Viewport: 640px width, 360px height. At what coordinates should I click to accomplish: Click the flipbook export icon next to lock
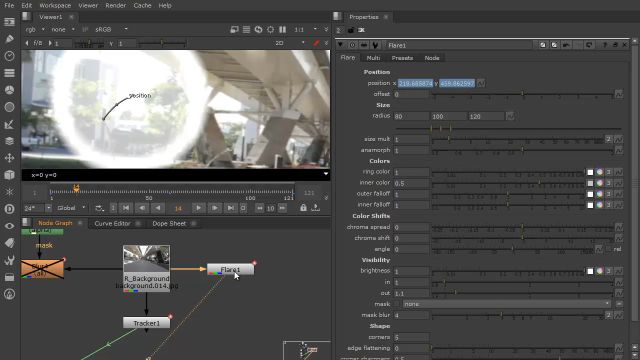point(316,208)
